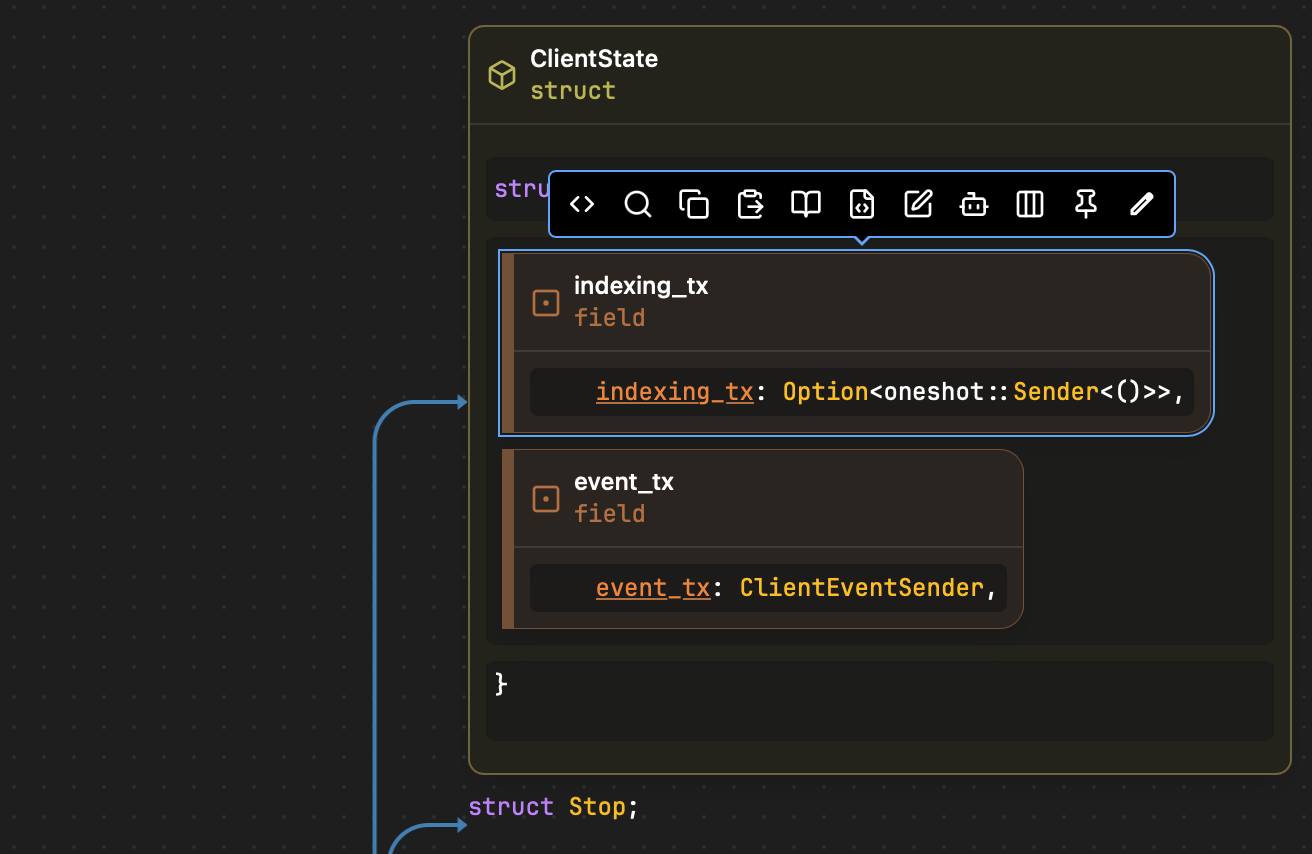This screenshot has width=1312, height=854.
Task: Click the code file icon
Action: (862, 204)
